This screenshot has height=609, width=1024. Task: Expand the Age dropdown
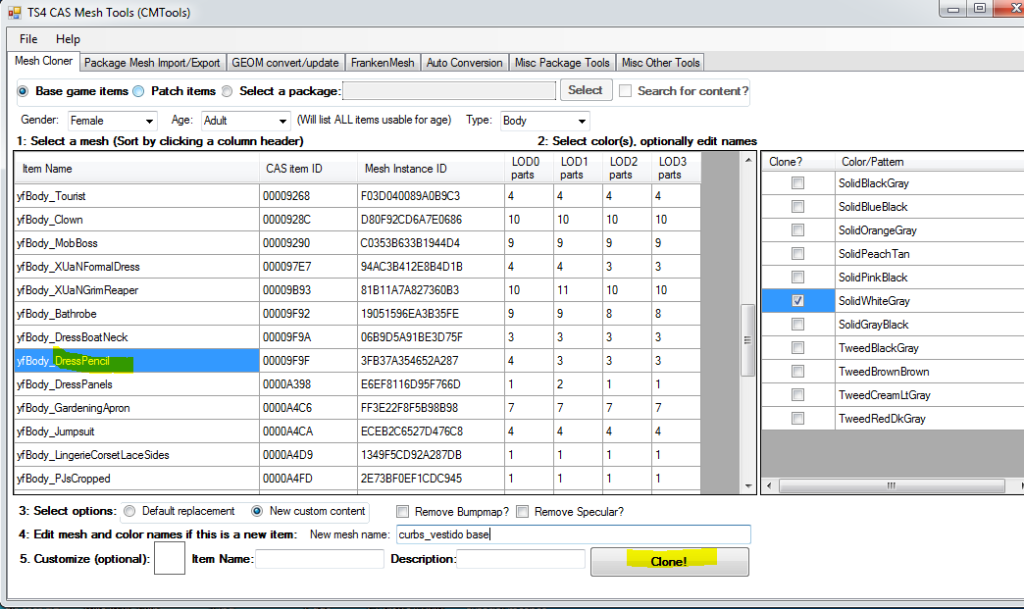[281, 121]
